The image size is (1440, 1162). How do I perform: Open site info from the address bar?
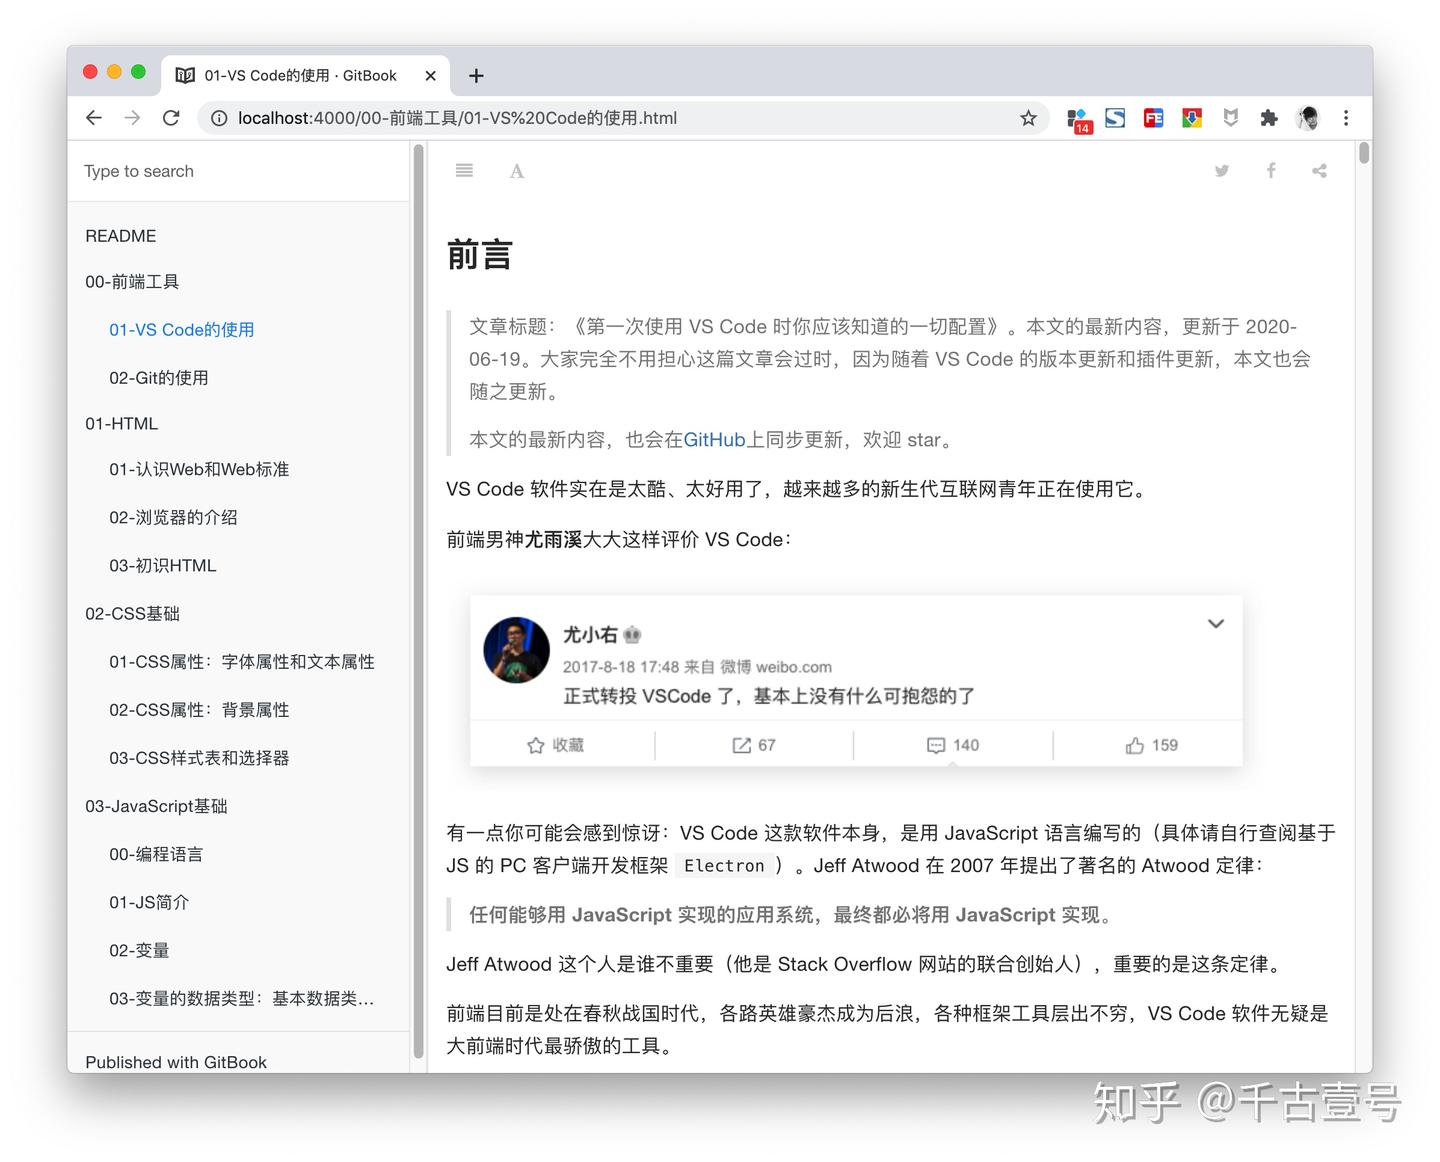(218, 117)
